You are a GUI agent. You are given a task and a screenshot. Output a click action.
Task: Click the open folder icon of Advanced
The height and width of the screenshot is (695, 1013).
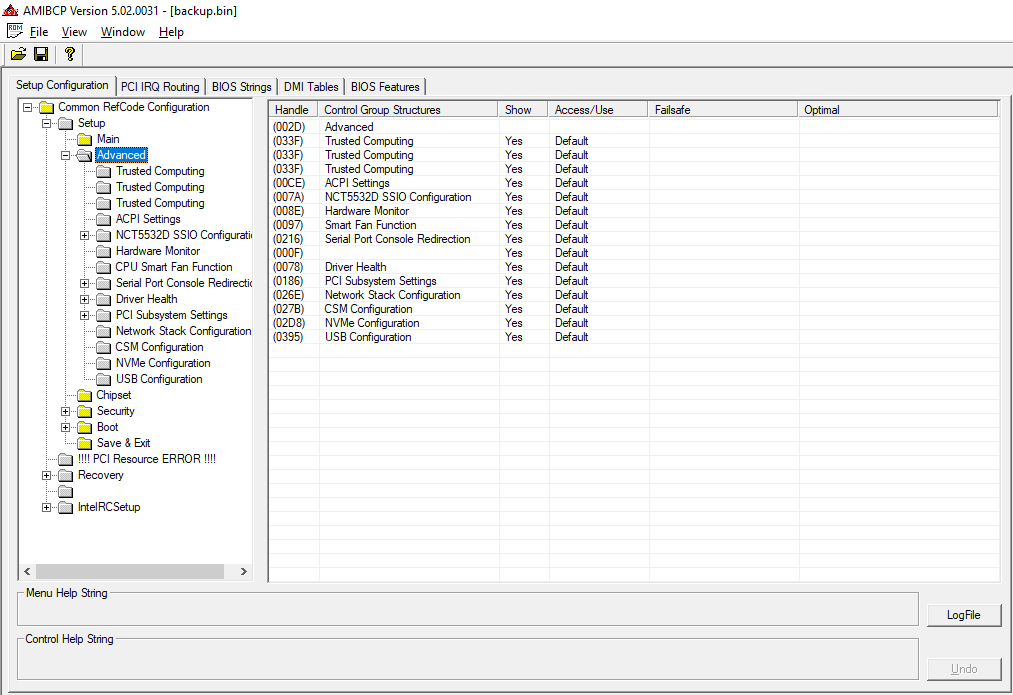tap(85, 155)
